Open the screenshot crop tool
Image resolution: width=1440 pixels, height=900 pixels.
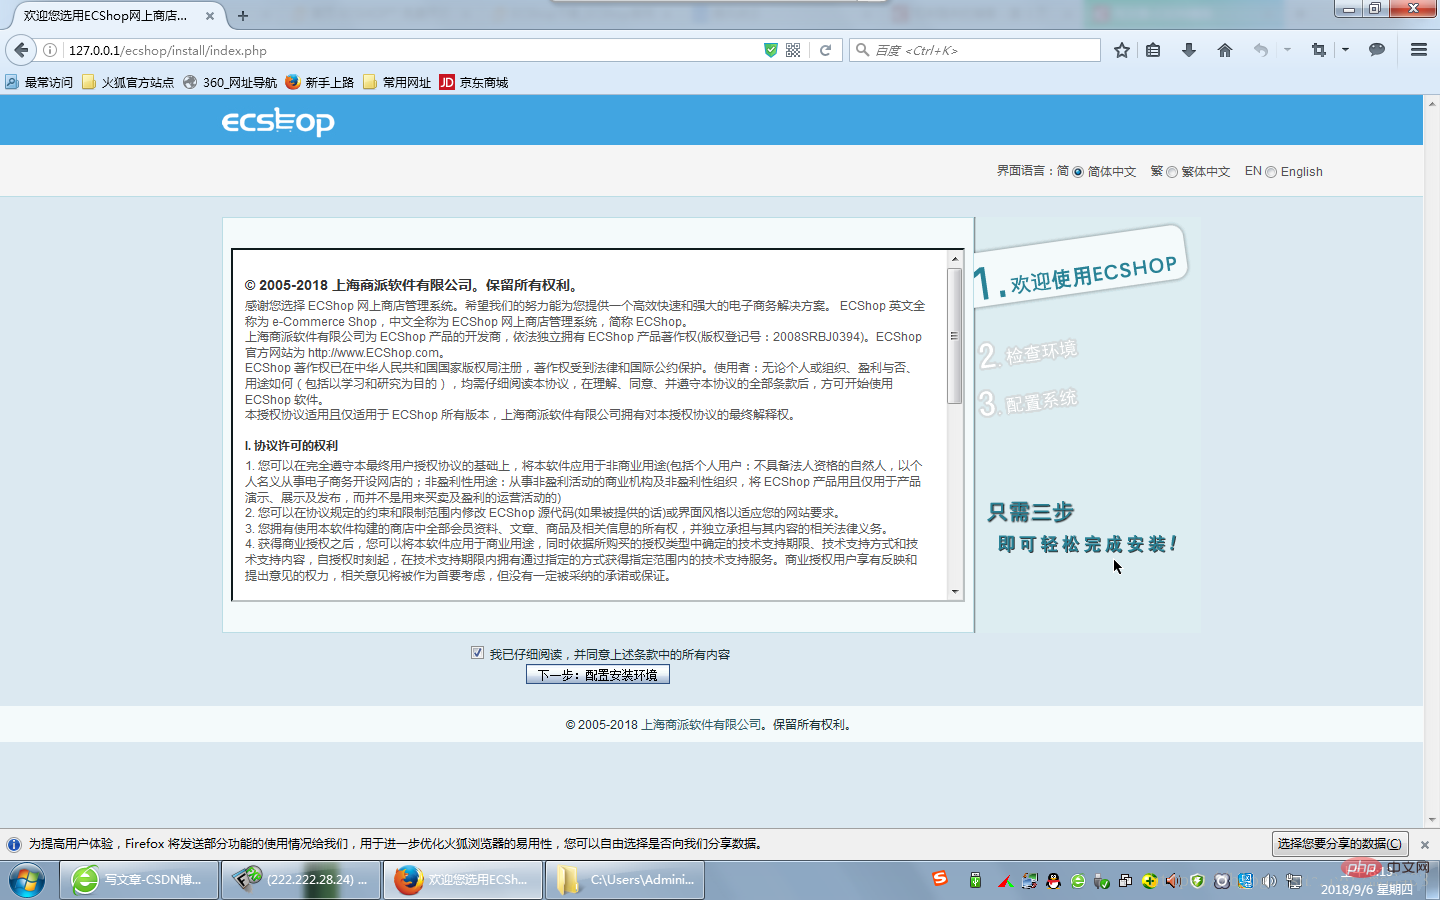click(1318, 50)
